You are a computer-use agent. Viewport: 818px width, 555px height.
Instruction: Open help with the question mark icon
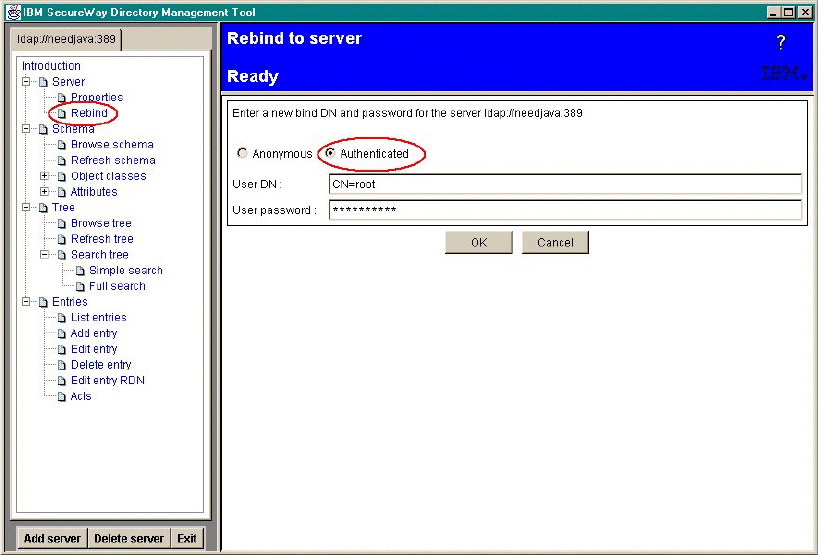click(x=780, y=42)
